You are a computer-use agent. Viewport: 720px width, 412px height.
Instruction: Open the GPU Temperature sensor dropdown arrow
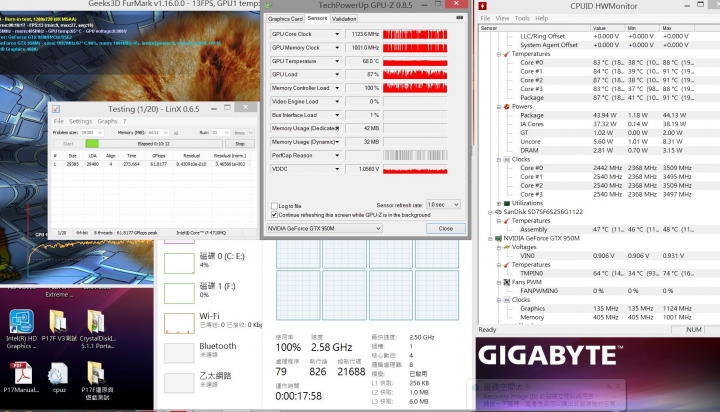click(x=337, y=61)
